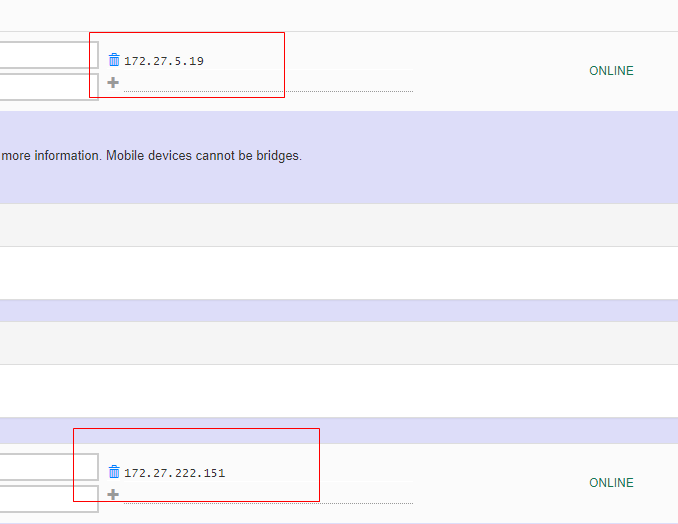Click upper name field left of 172.27.5.19

[x=49, y=55]
